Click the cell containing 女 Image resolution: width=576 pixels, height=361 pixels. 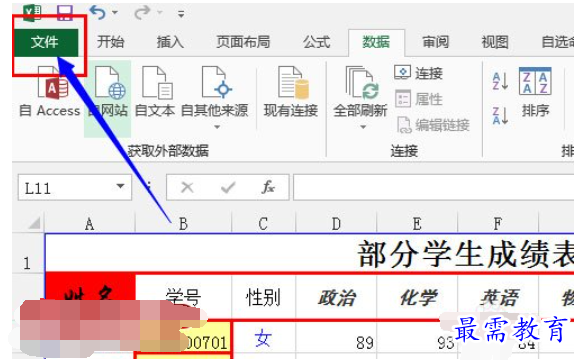[263, 338]
